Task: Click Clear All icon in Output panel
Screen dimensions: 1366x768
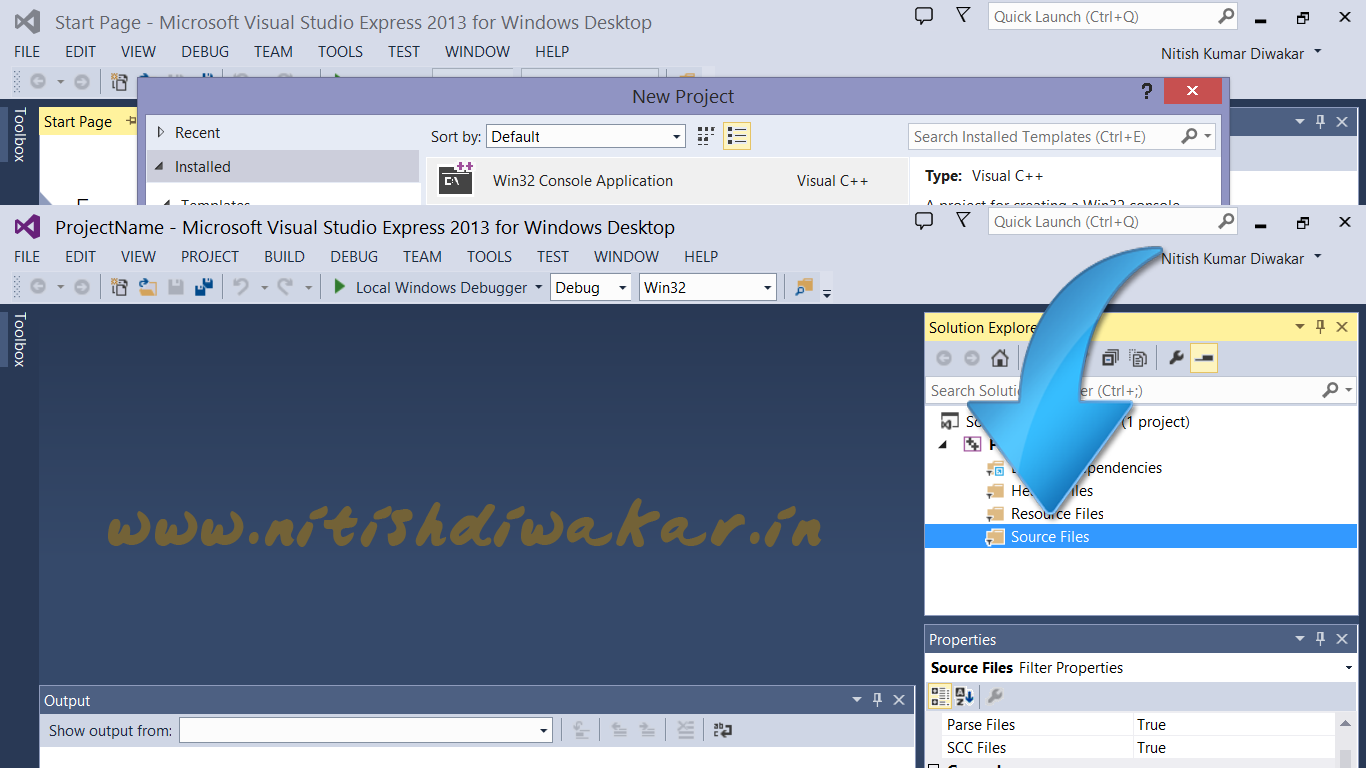Action: pos(685,731)
